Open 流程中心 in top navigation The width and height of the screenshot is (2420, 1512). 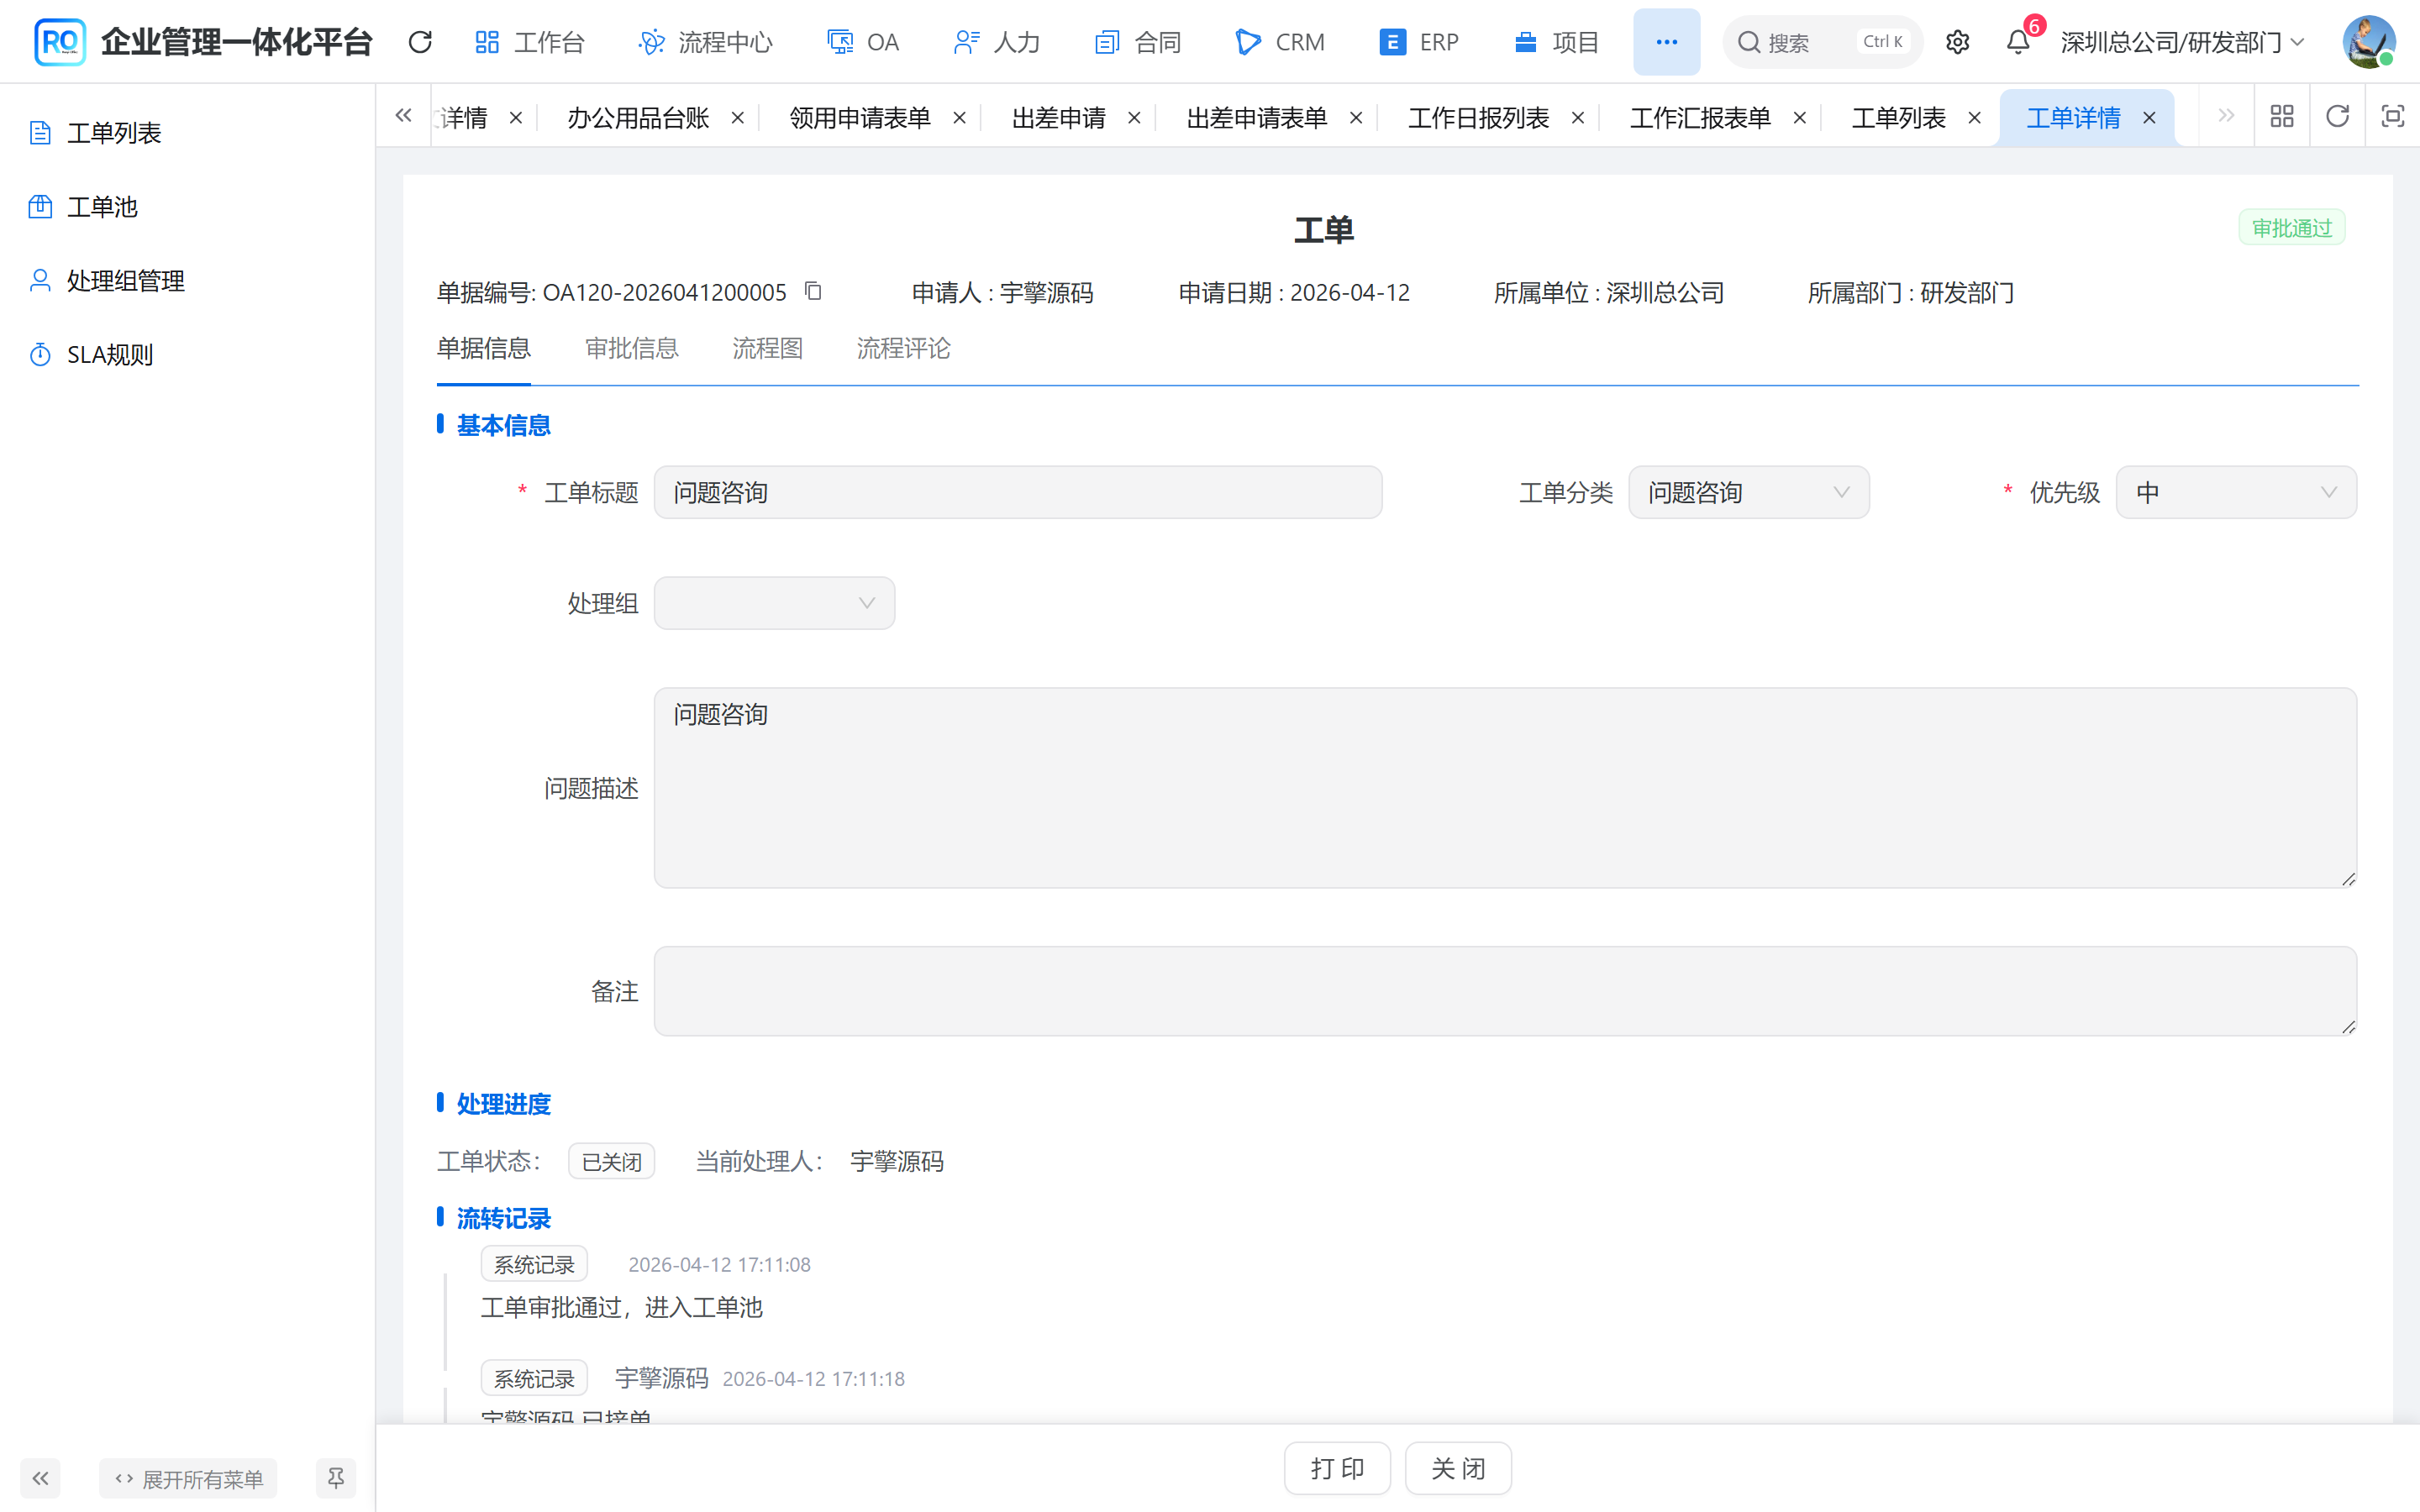coord(706,42)
